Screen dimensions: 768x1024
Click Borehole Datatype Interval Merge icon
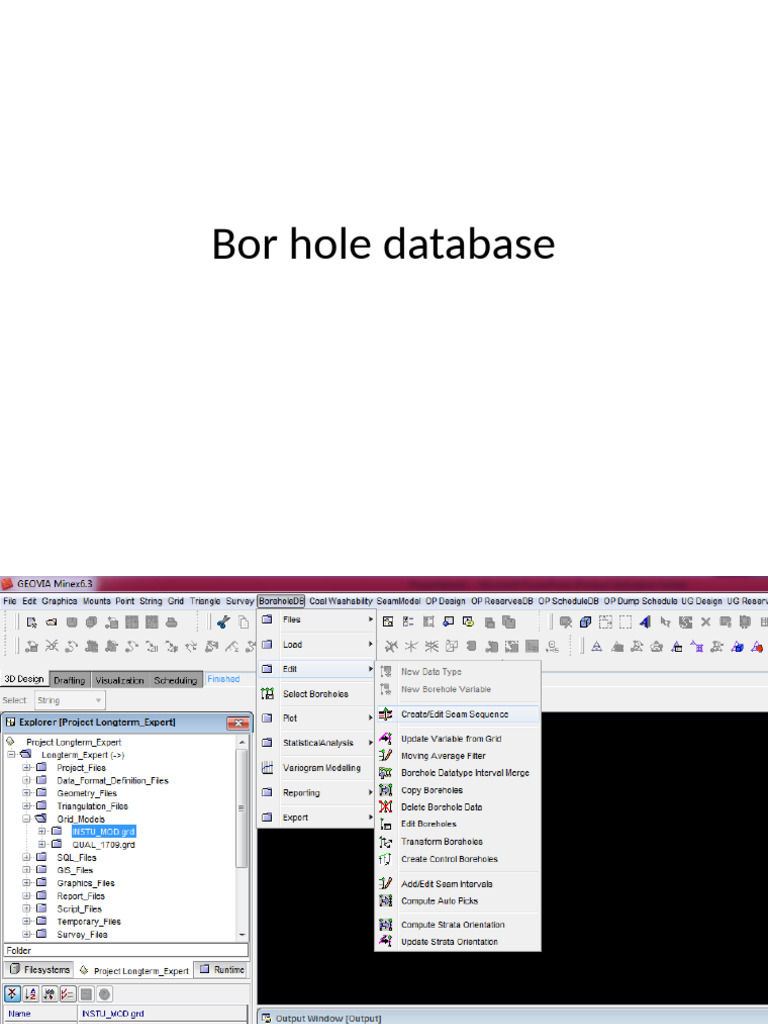pyautogui.click(x=385, y=773)
